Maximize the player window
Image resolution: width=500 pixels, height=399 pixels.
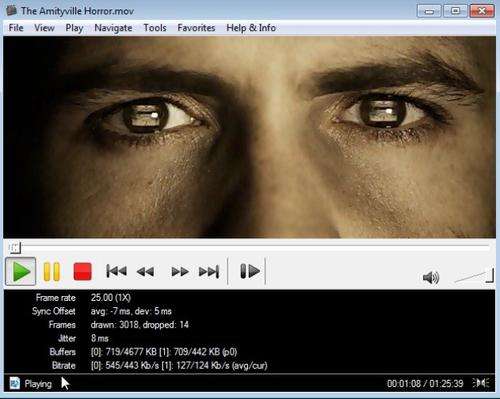[x=455, y=11]
